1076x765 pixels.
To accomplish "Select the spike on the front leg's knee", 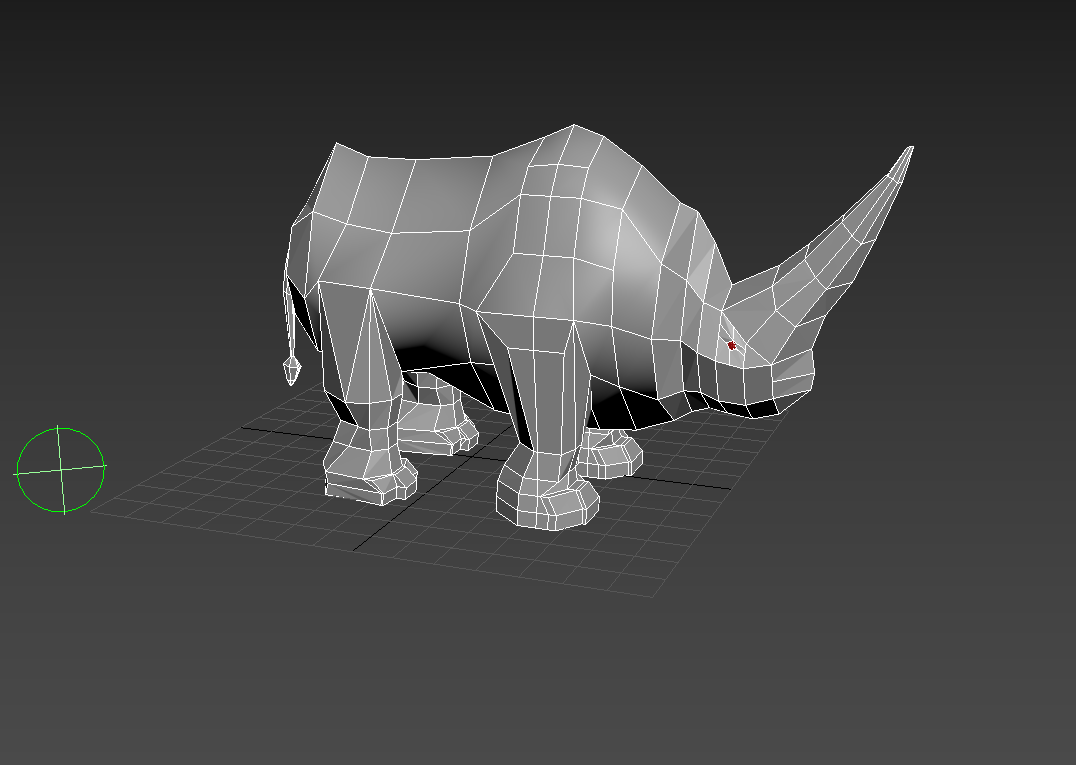I will (577, 345).
